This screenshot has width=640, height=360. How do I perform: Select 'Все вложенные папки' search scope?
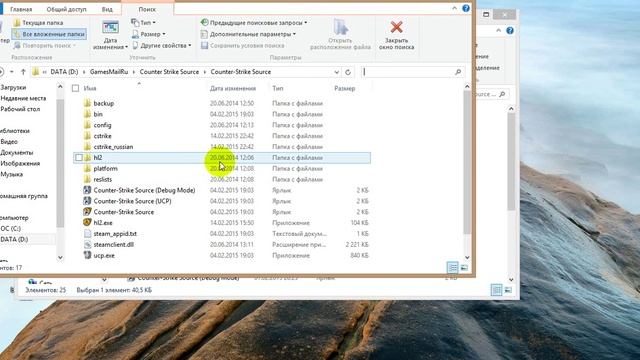pyautogui.click(x=49, y=34)
